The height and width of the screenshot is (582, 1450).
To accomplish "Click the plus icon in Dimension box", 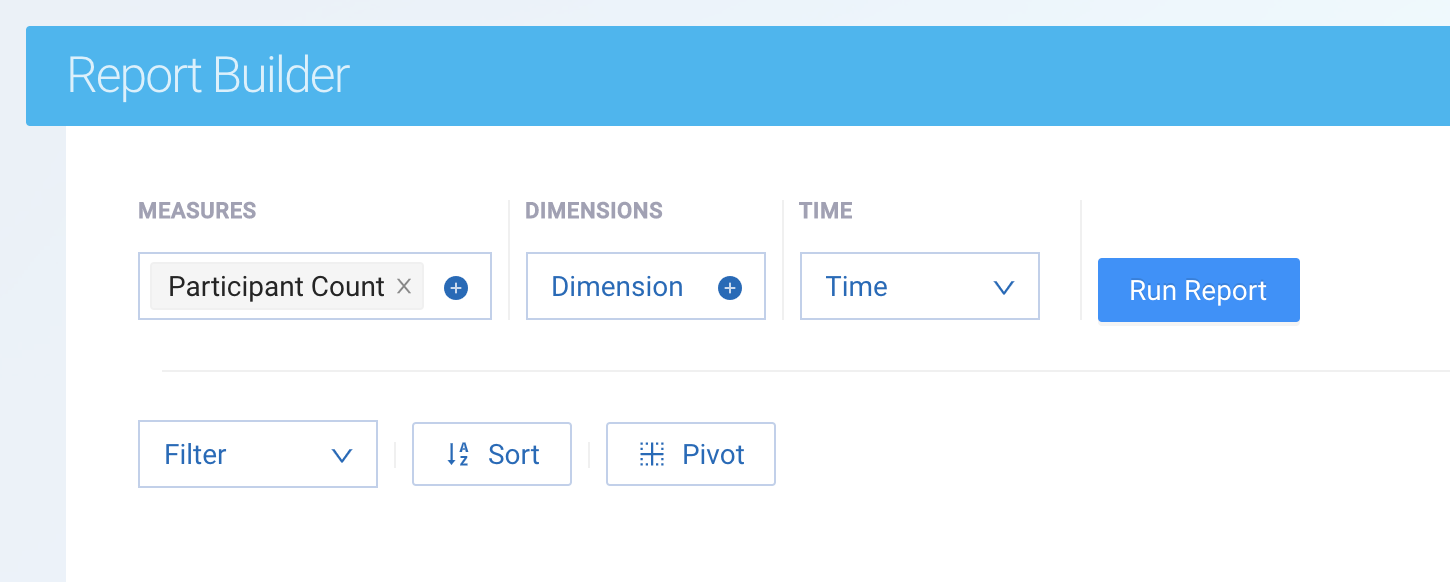I will click(730, 288).
